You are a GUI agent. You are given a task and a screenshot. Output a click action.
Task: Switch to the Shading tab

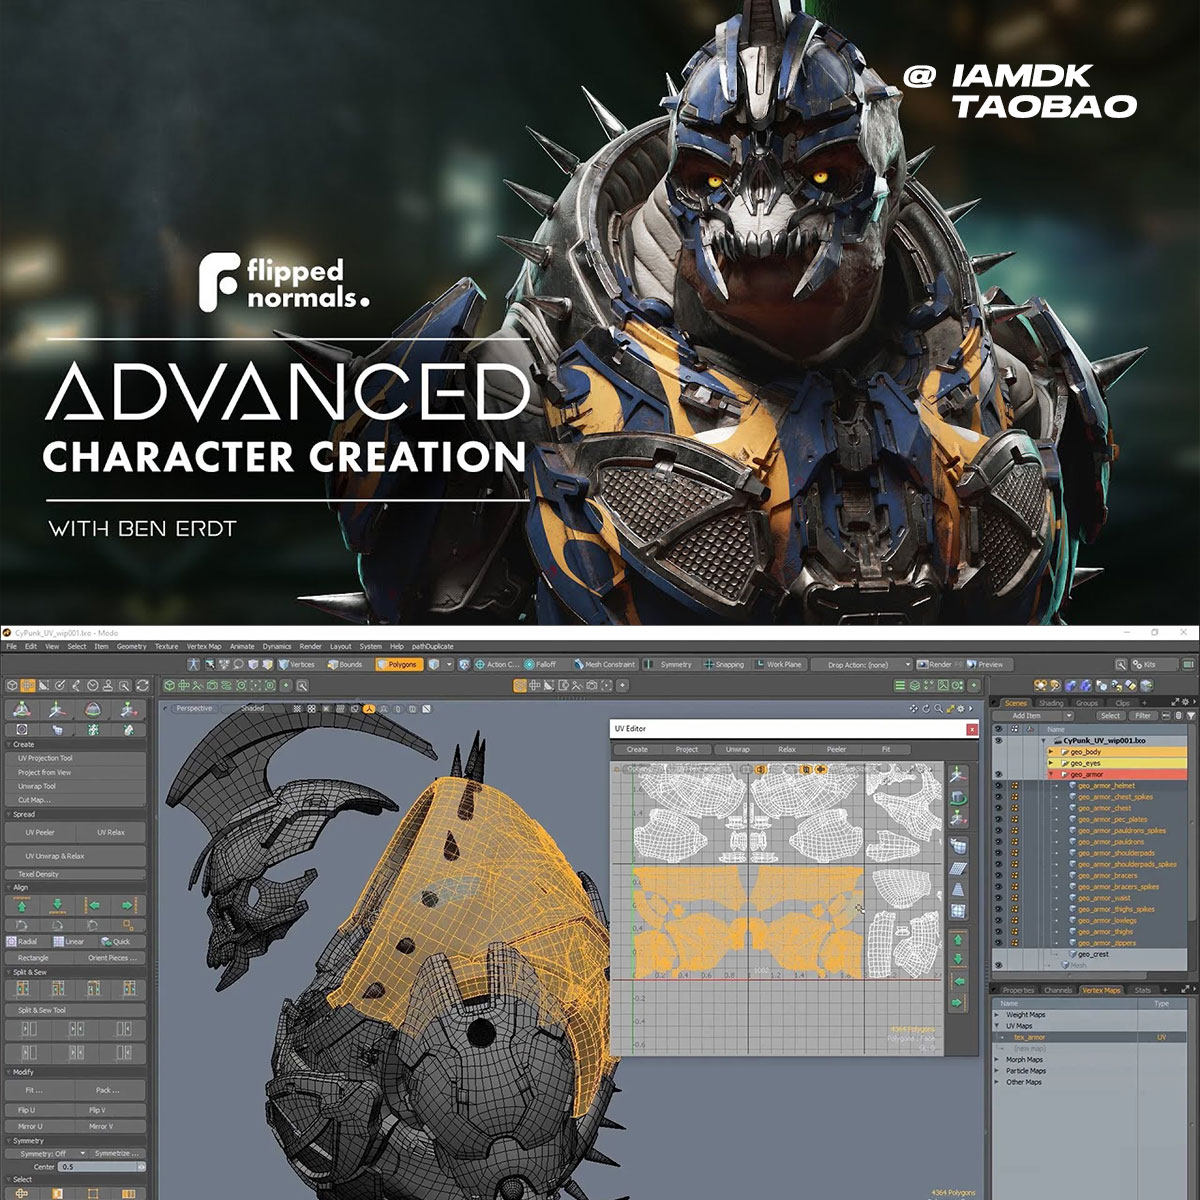coord(1051,703)
